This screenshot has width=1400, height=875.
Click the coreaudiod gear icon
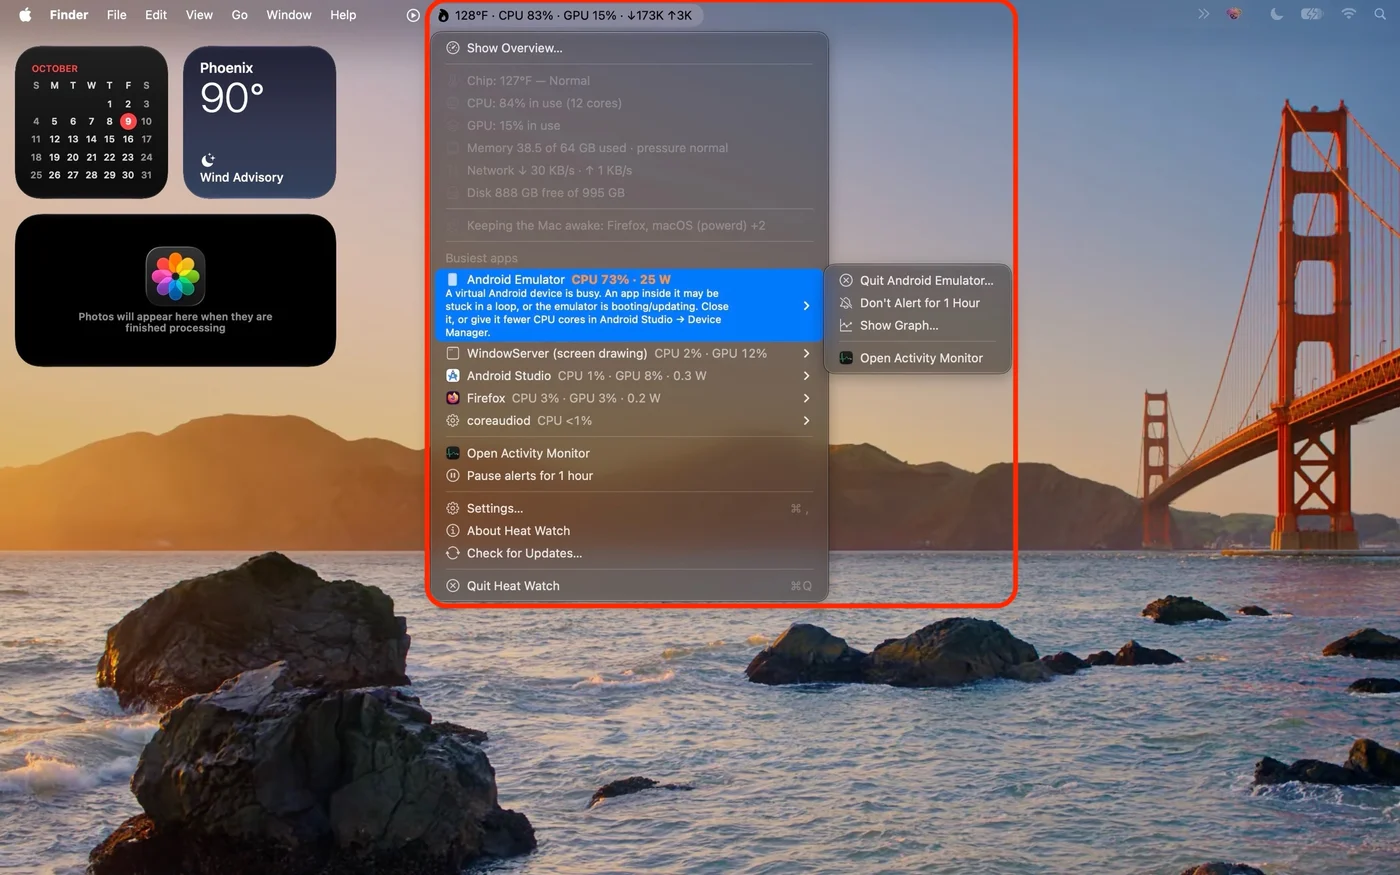point(452,421)
